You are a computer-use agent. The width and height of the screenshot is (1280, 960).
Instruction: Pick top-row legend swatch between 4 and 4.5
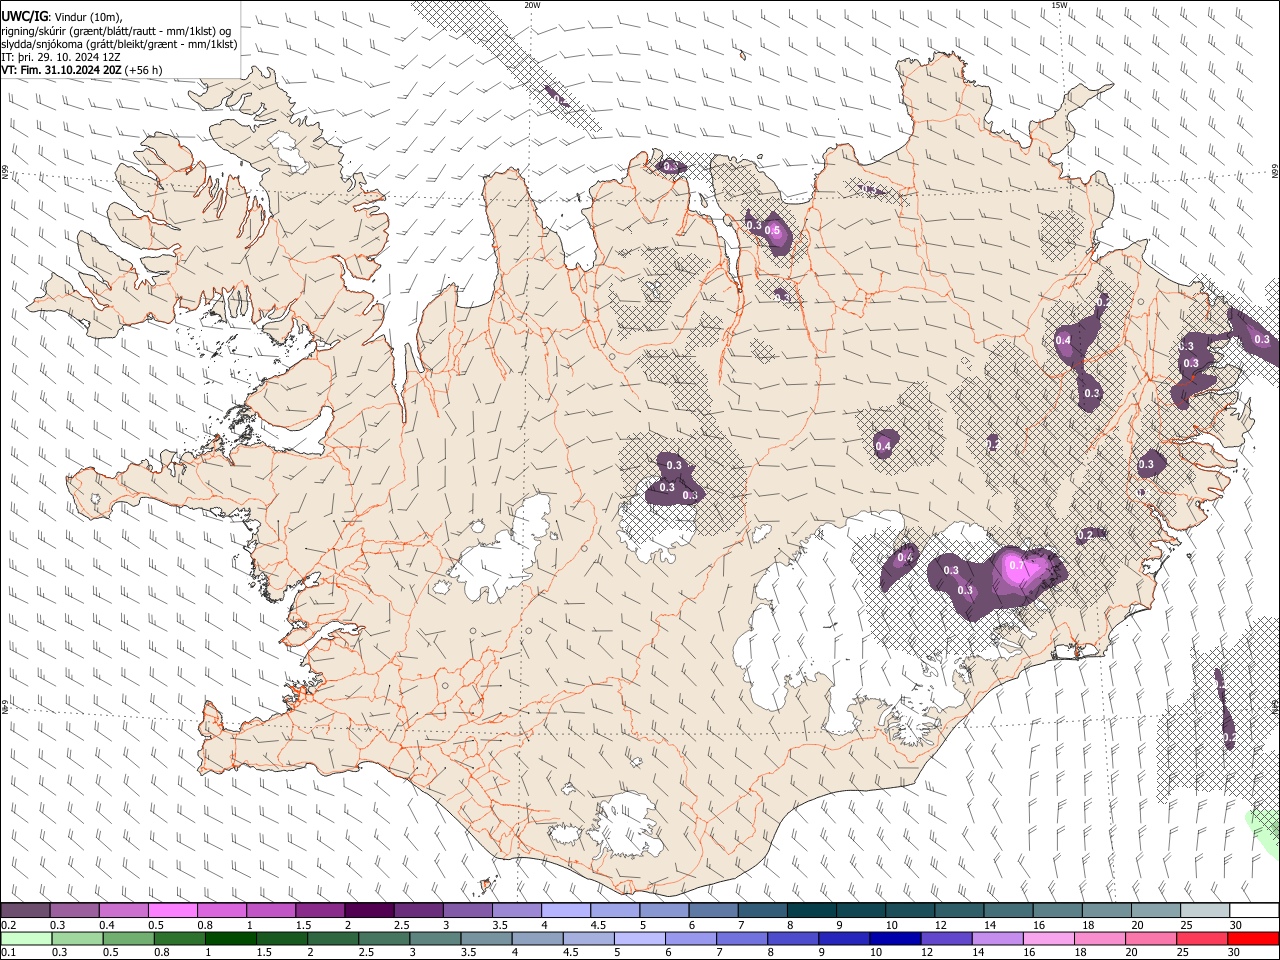pyautogui.click(x=566, y=911)
